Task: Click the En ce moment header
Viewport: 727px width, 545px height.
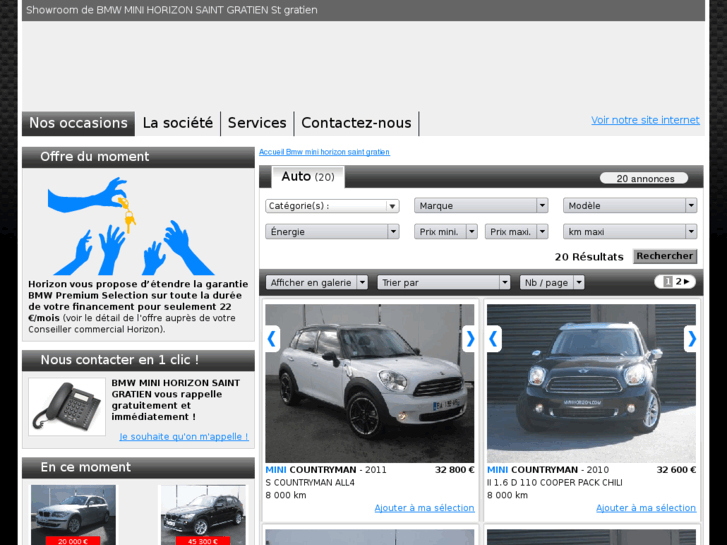Action: (138, 468)
